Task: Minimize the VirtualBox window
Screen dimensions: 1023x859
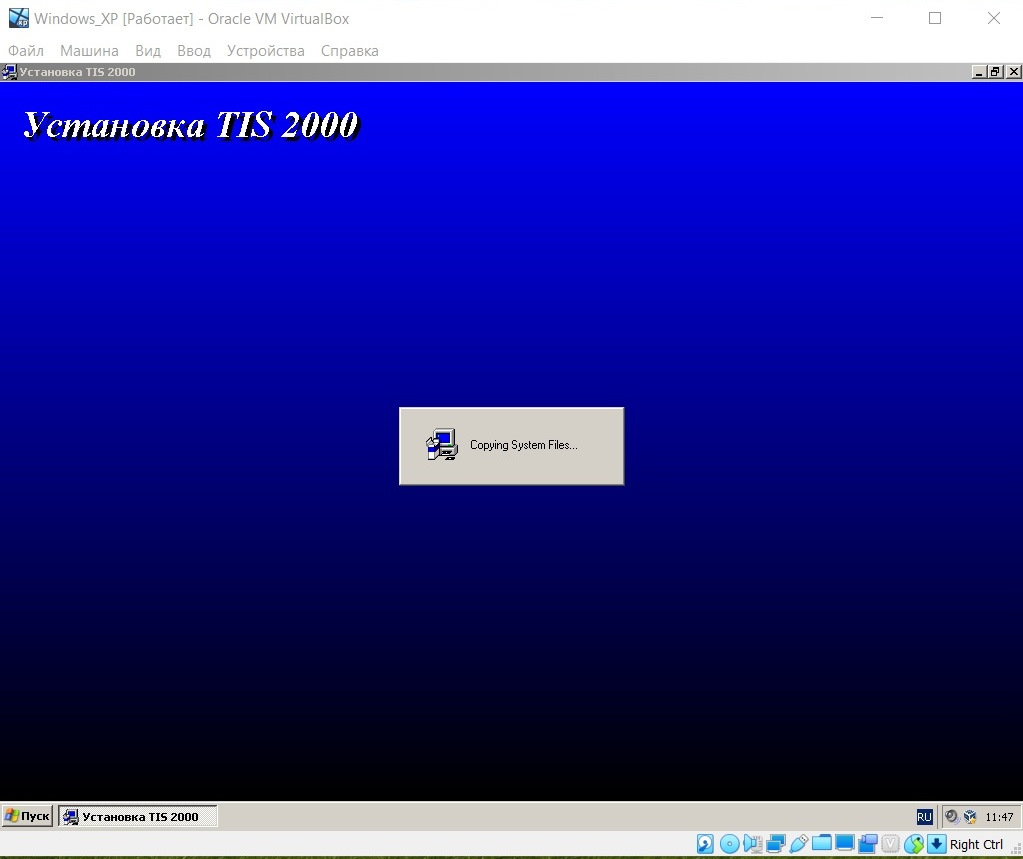Action: [877, 18]
